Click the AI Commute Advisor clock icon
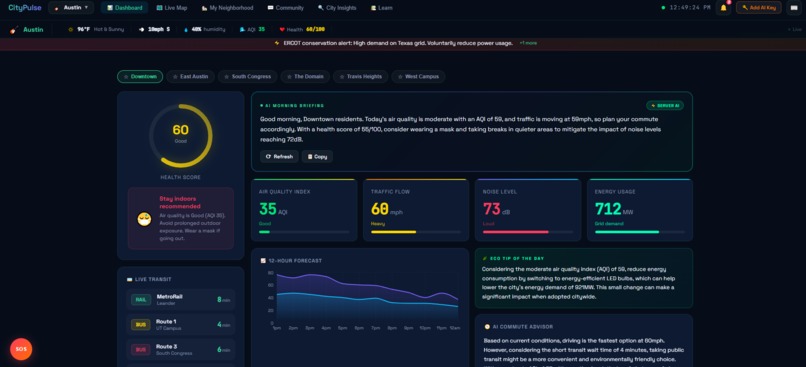This screenshot has width=806, height=367. coord(487,326)
